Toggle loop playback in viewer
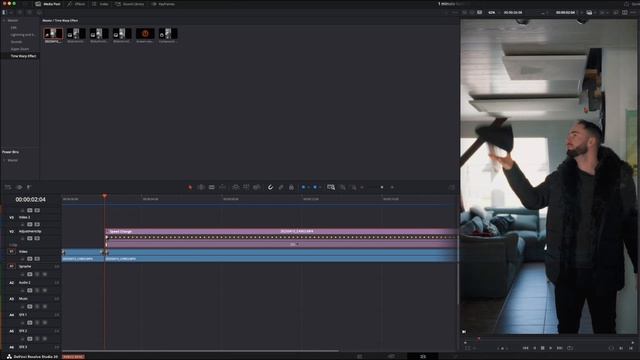Screen dimensions: 640x360 [570, 348]
